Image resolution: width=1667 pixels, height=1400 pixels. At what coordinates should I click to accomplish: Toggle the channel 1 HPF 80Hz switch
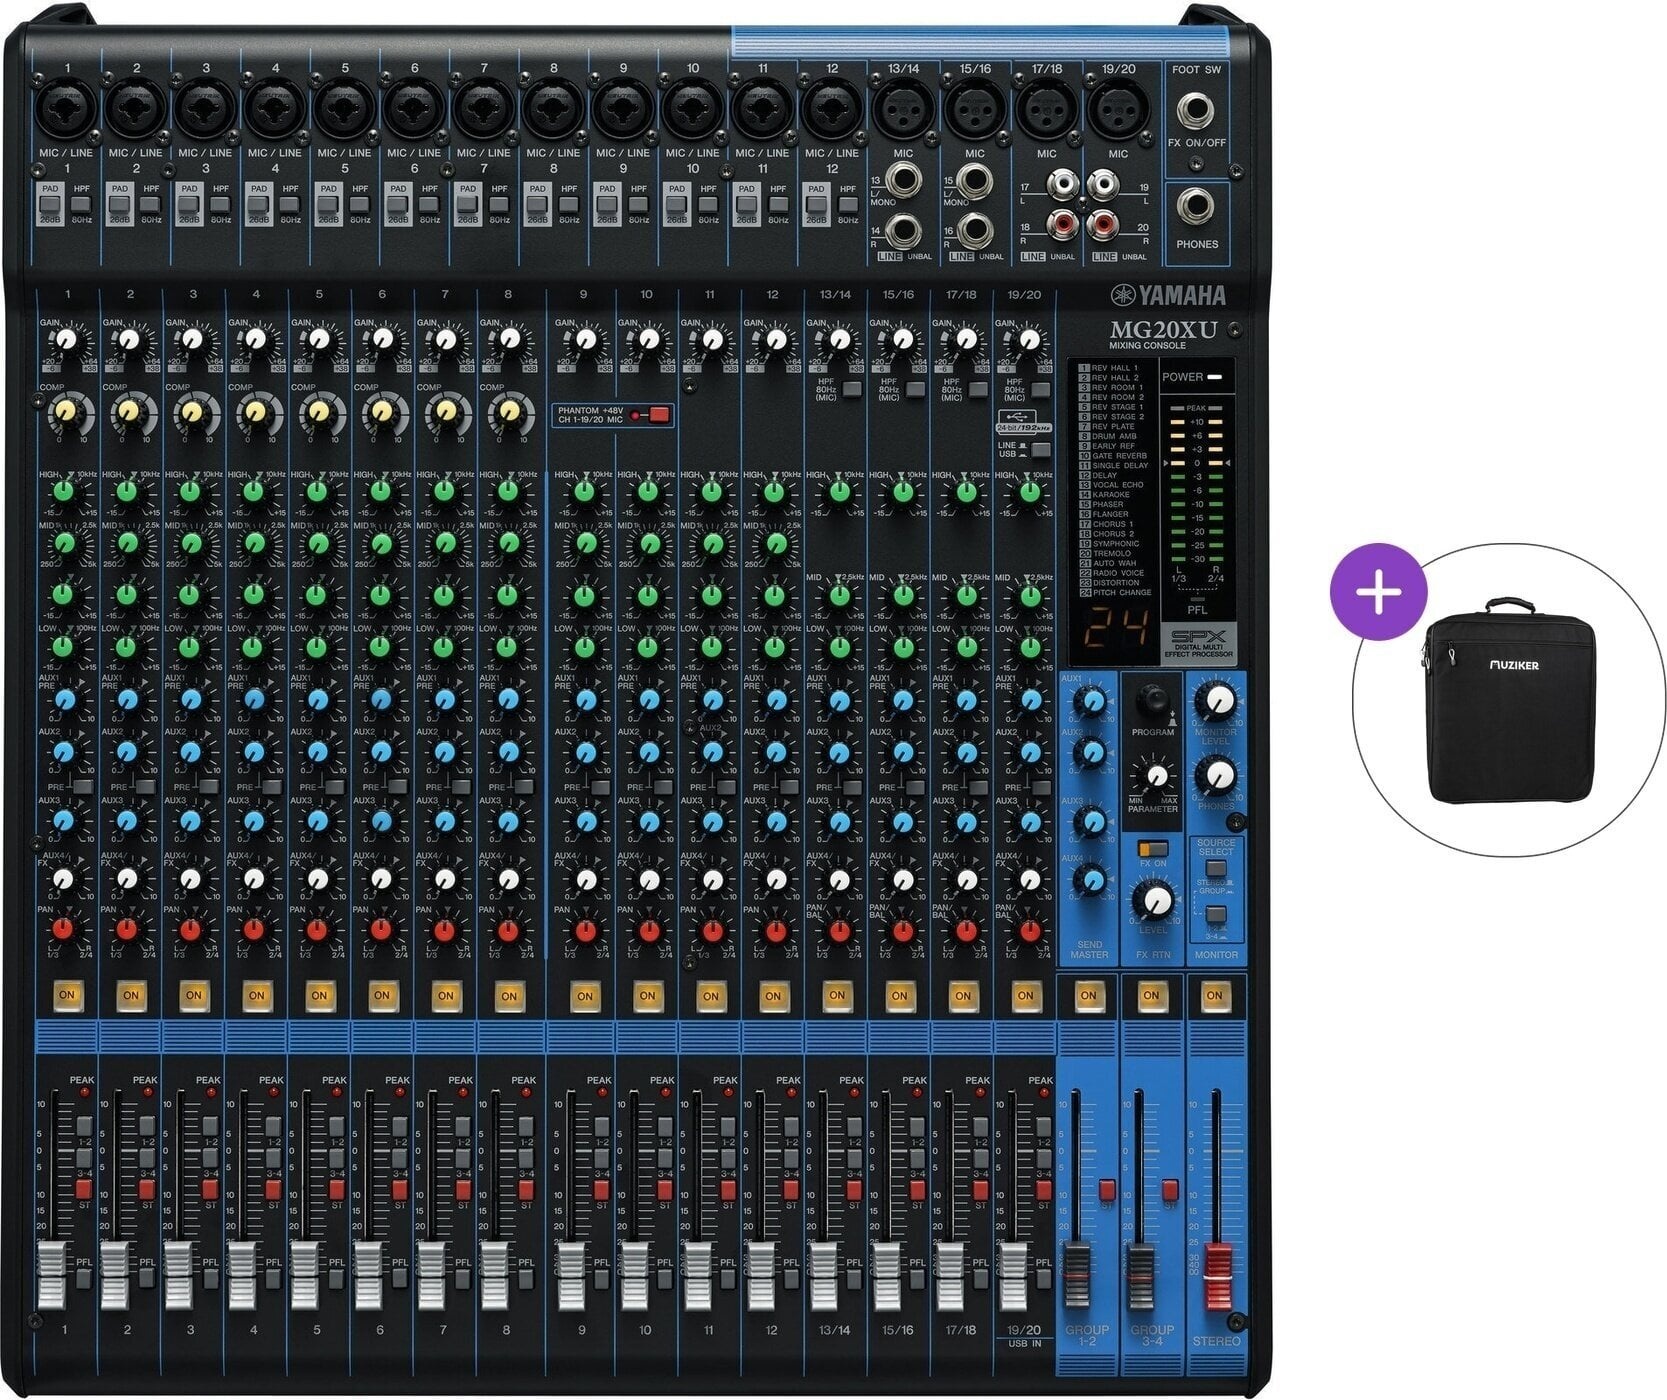[83, 203]
